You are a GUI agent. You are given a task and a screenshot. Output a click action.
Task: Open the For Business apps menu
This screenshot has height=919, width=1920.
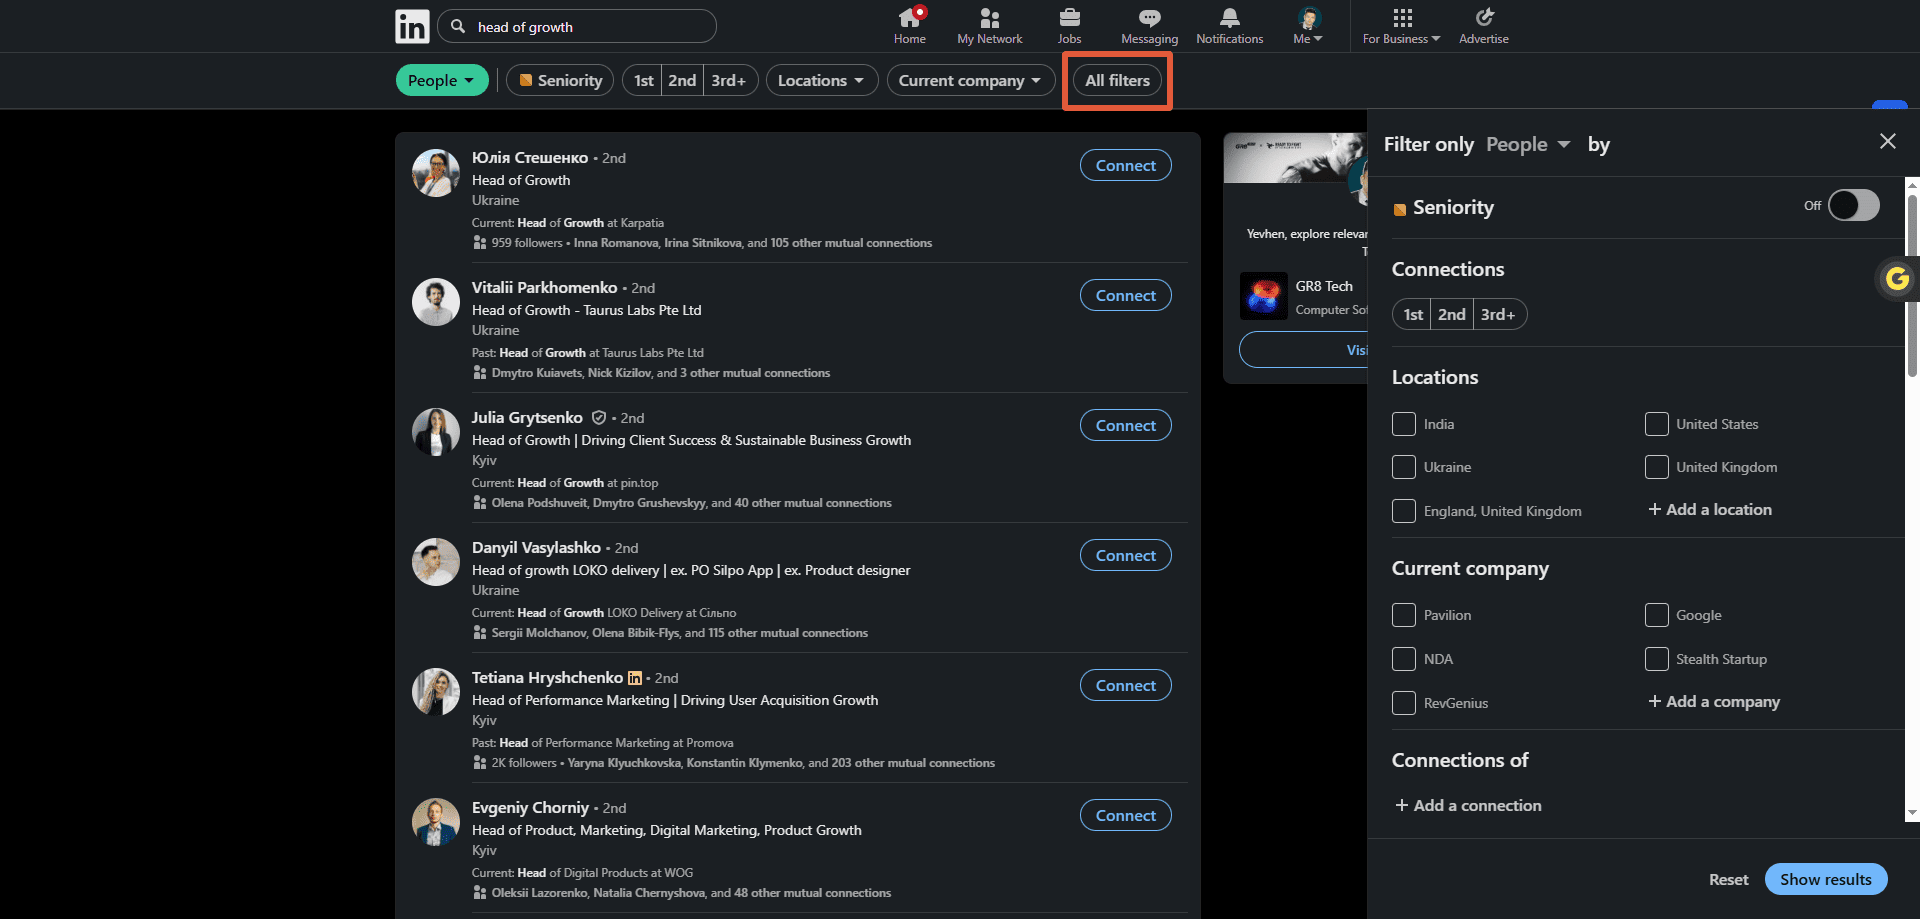pos(1401,26)
